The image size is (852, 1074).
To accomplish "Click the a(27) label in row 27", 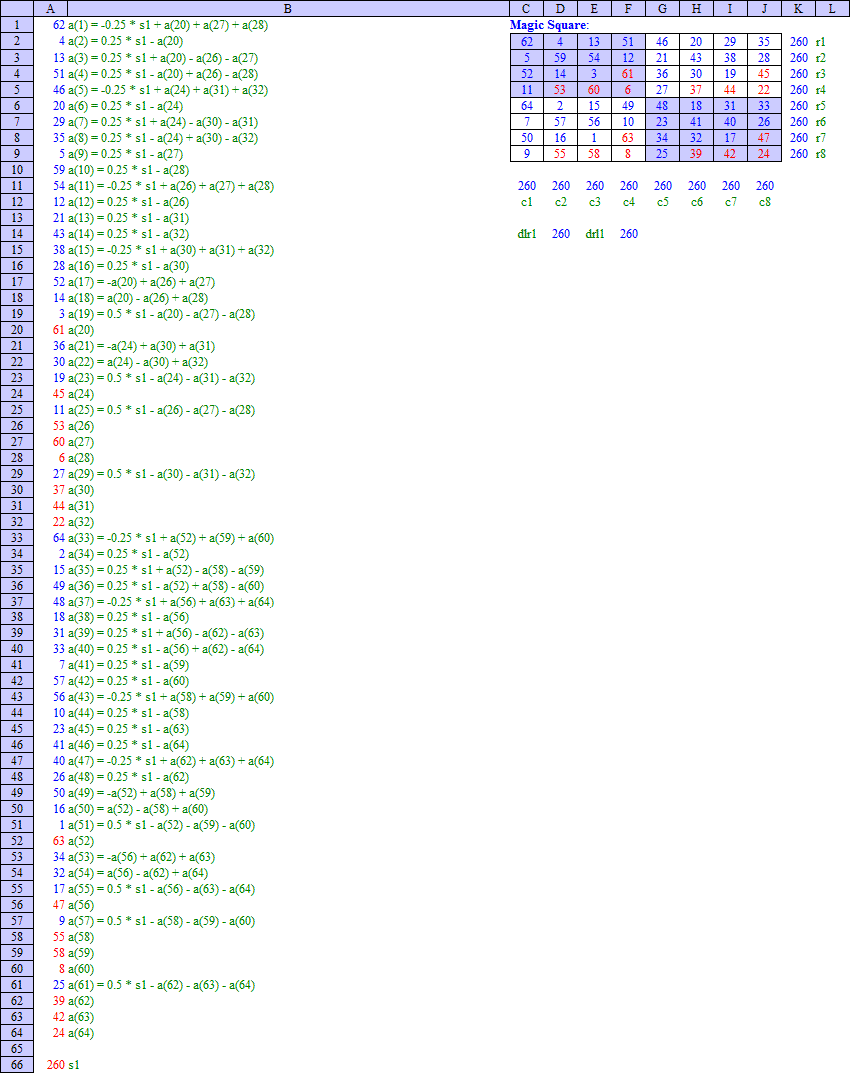I will click(81, 442).
